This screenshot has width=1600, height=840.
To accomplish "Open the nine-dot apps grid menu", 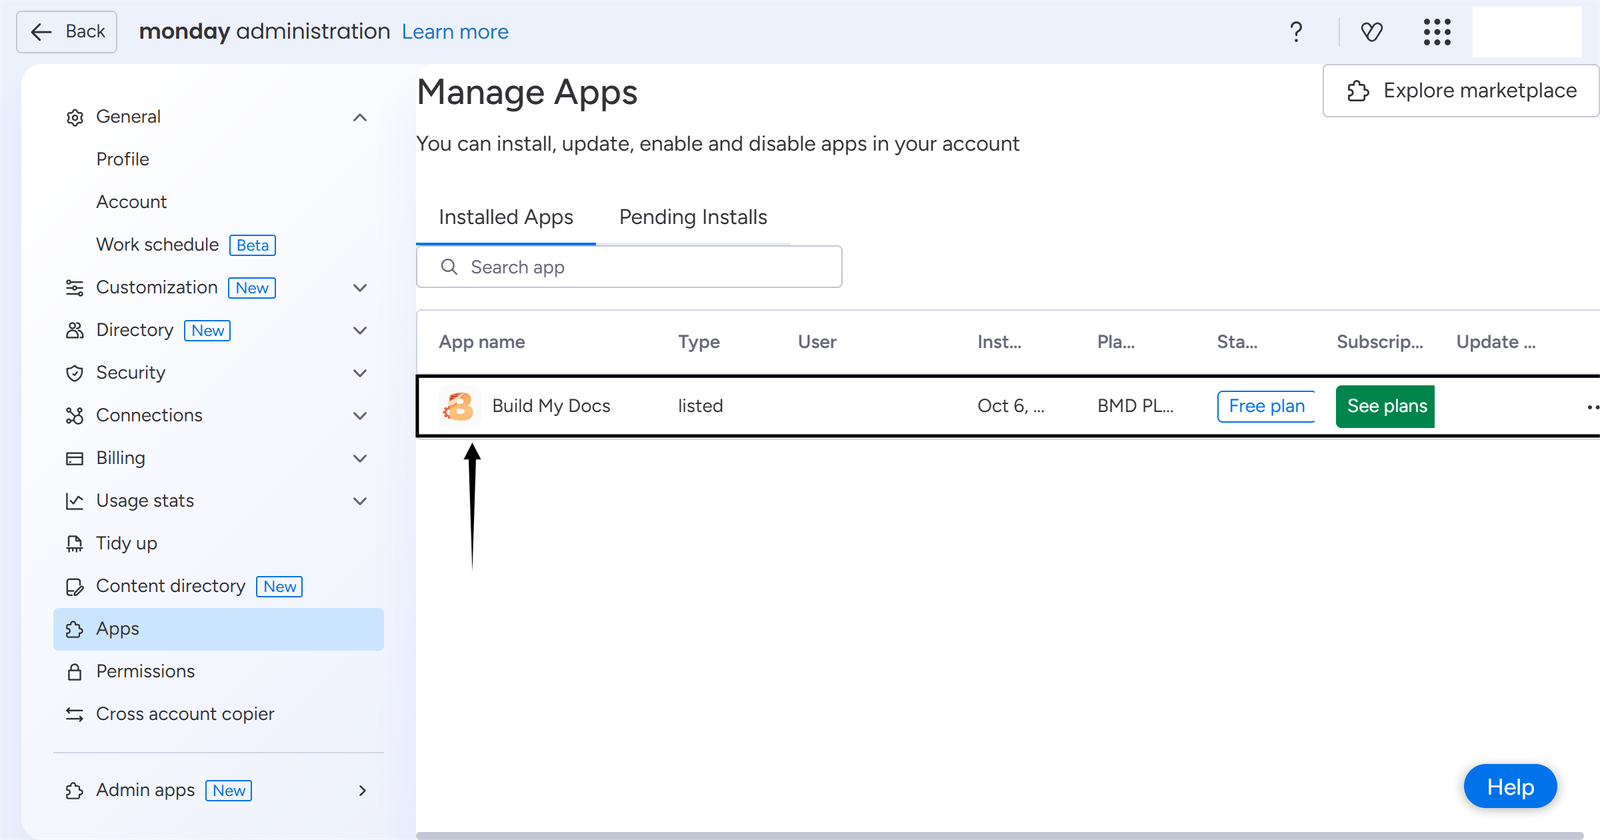I will coord(1437,32).
